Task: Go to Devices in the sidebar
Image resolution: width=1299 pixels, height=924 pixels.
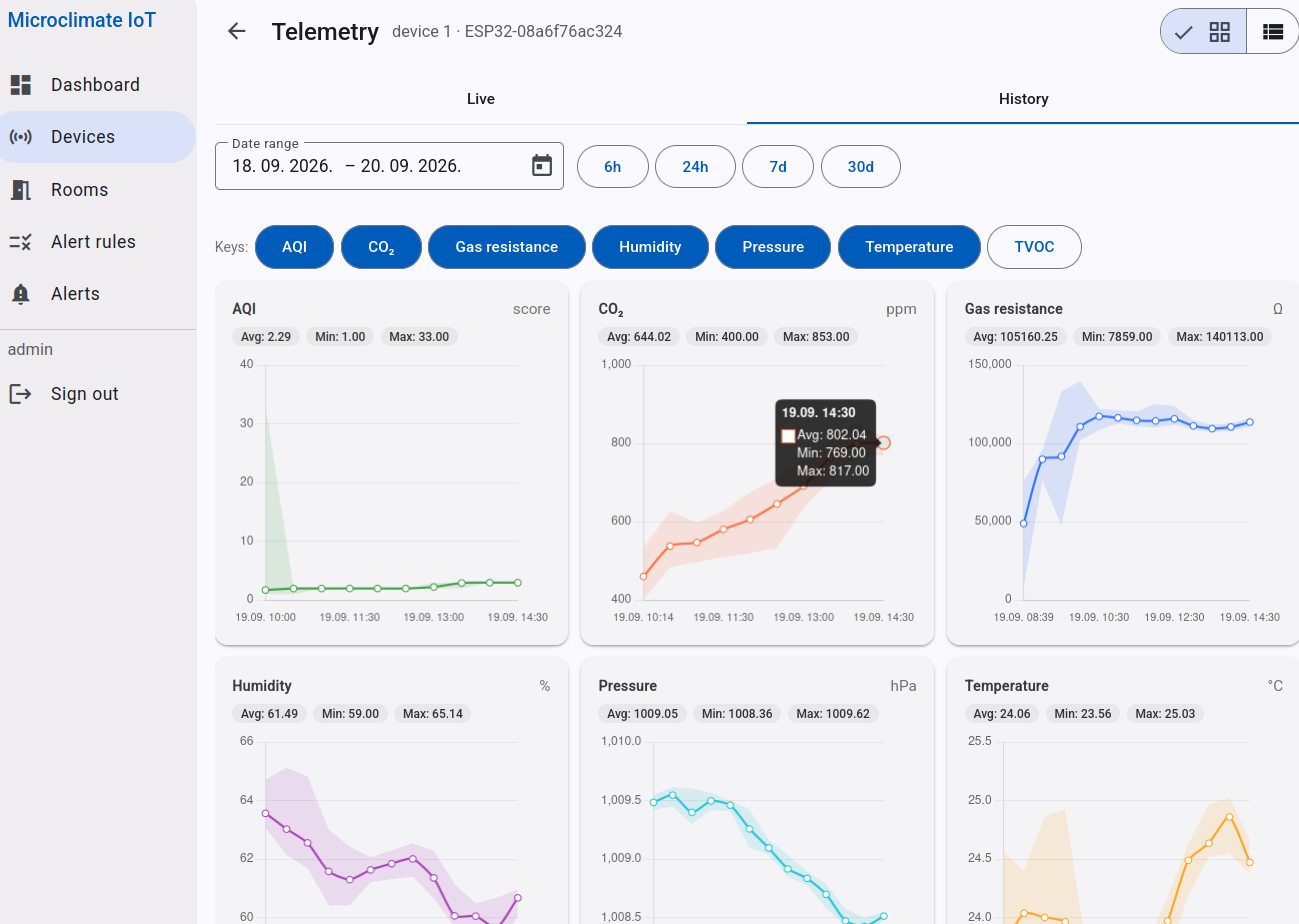Action: pos(97,137)
